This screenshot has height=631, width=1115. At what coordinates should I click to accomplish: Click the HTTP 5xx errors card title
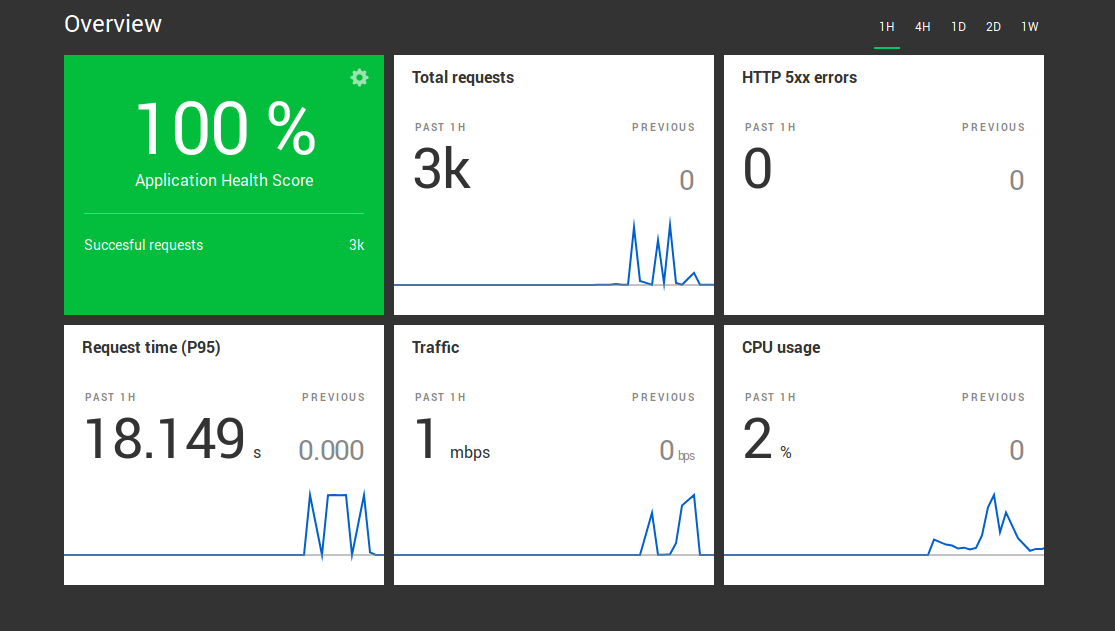(x=799, y=78)
